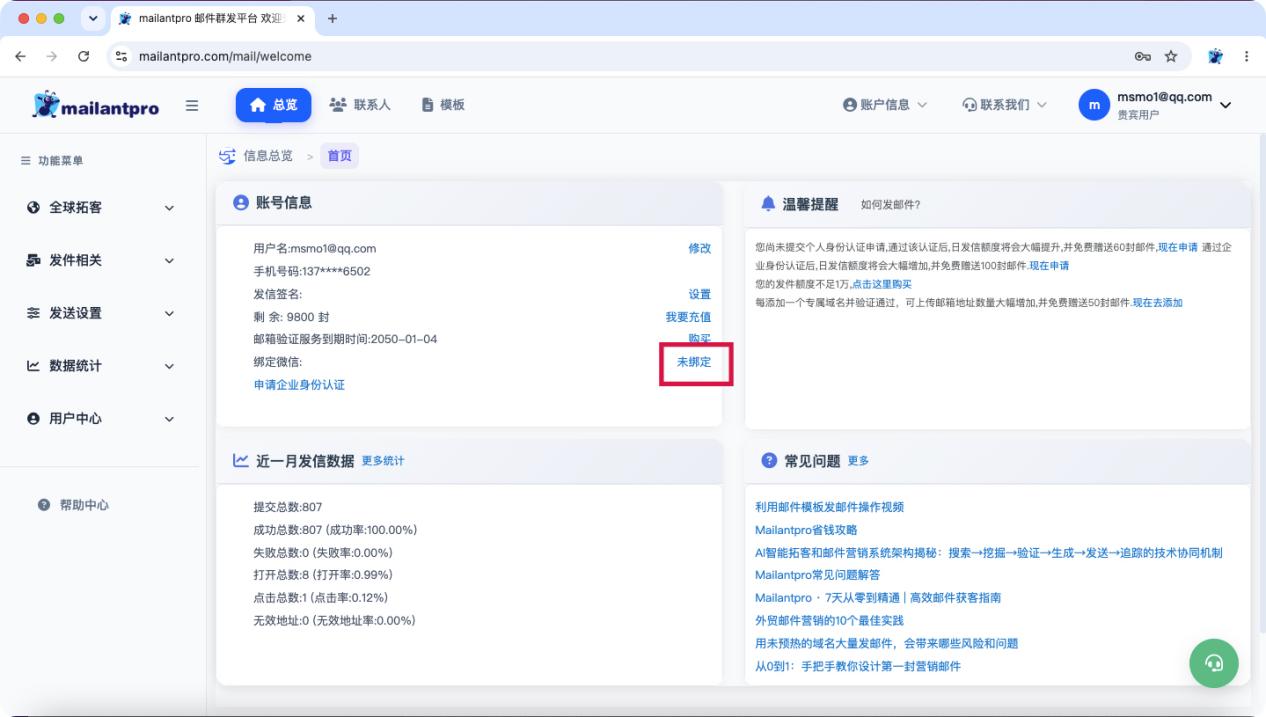This screenshot has height=717, width=1266.
Task: Select the 首页 breadcrumb tag
Action: point(340,156)
